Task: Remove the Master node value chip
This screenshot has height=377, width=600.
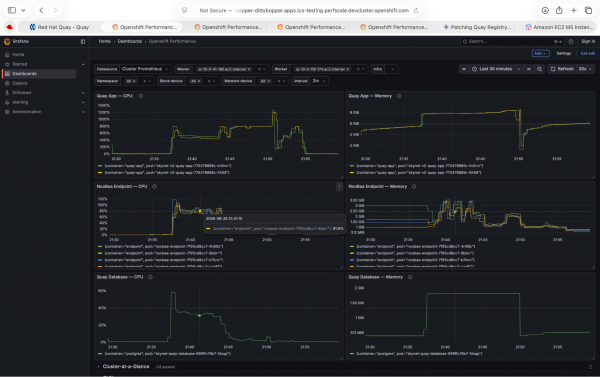Action: [x=249, y=69]
